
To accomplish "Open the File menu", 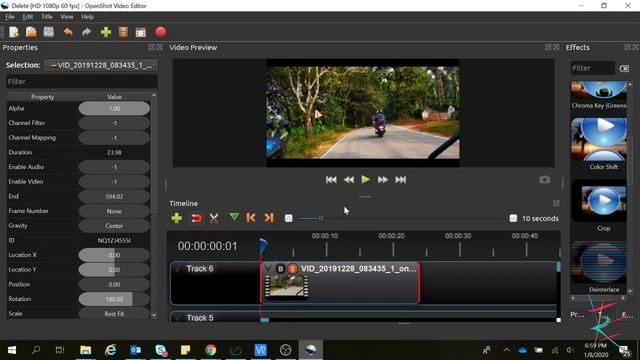I will pyautogui.click(x=10, y=17).
